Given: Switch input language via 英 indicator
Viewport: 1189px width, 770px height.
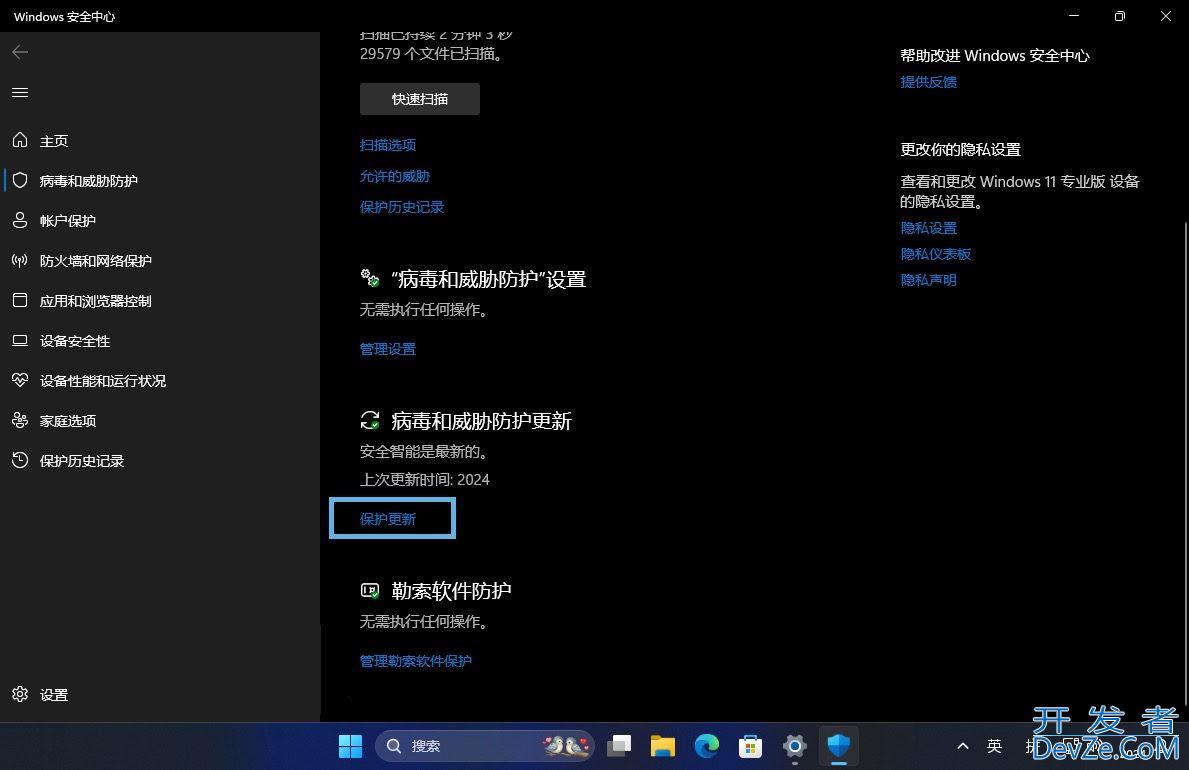Looking at the screenshot, I should [994, 746].
